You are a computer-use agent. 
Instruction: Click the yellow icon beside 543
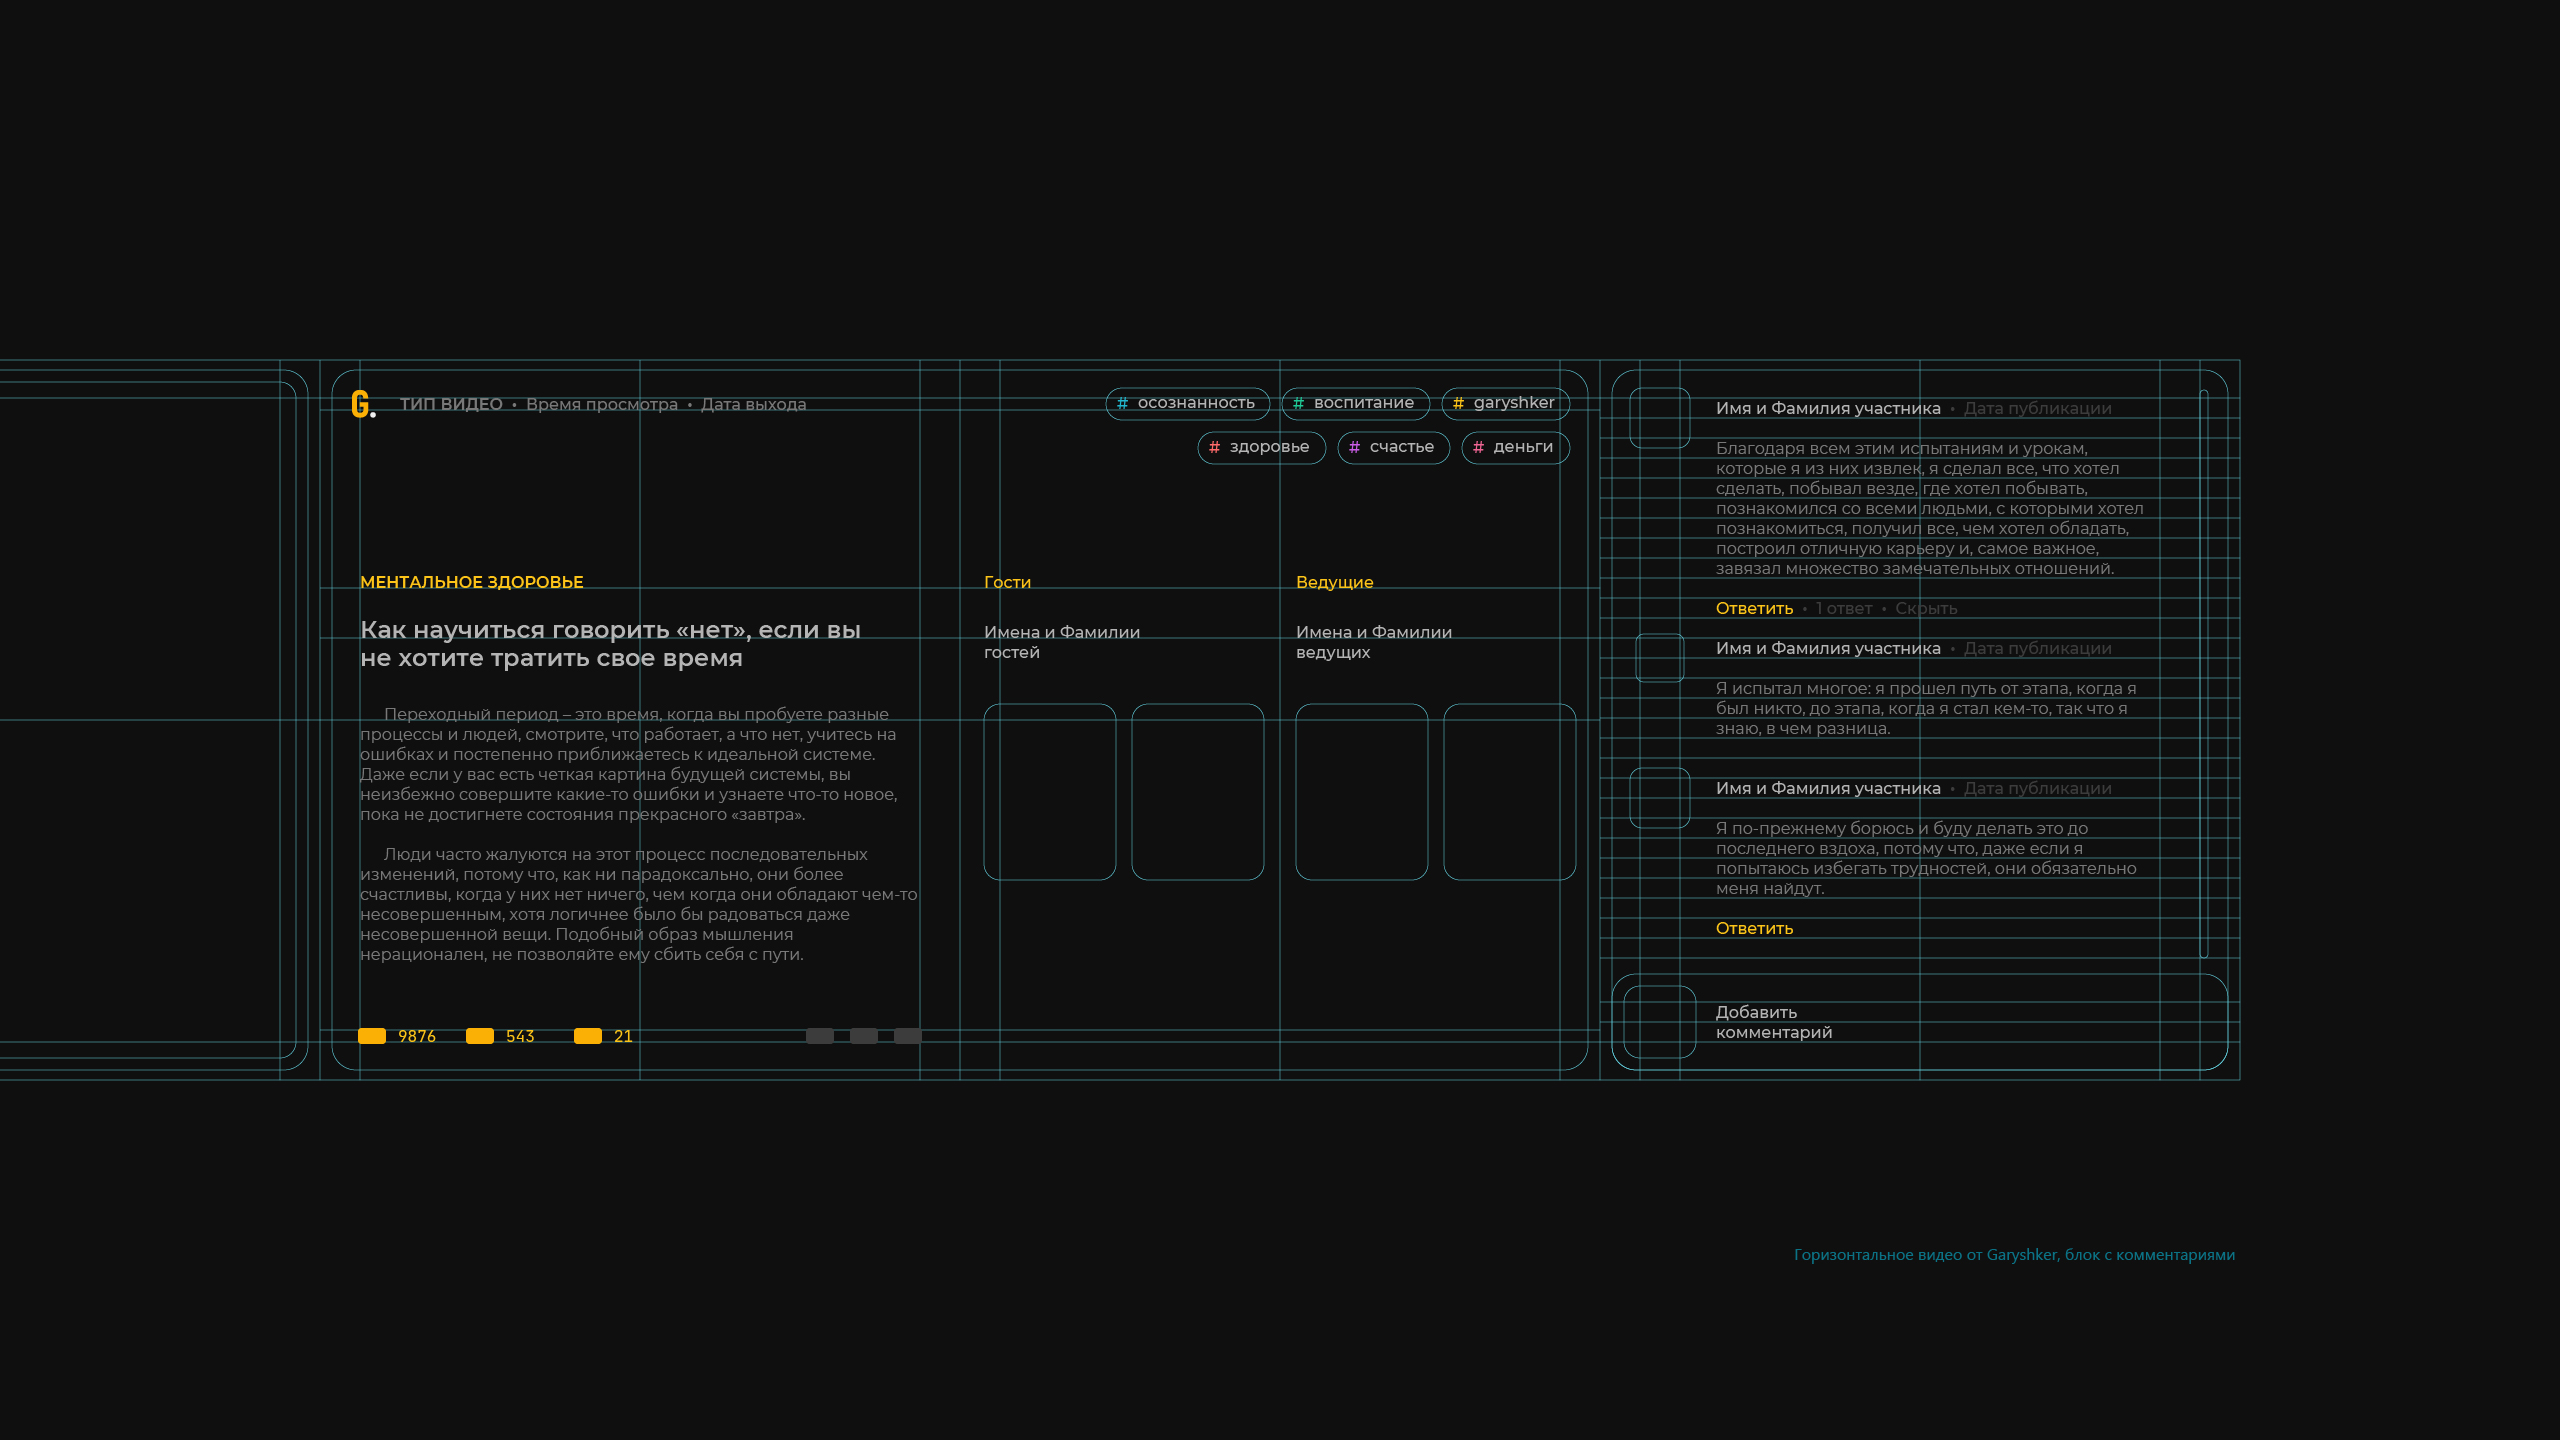[480, 1036]
